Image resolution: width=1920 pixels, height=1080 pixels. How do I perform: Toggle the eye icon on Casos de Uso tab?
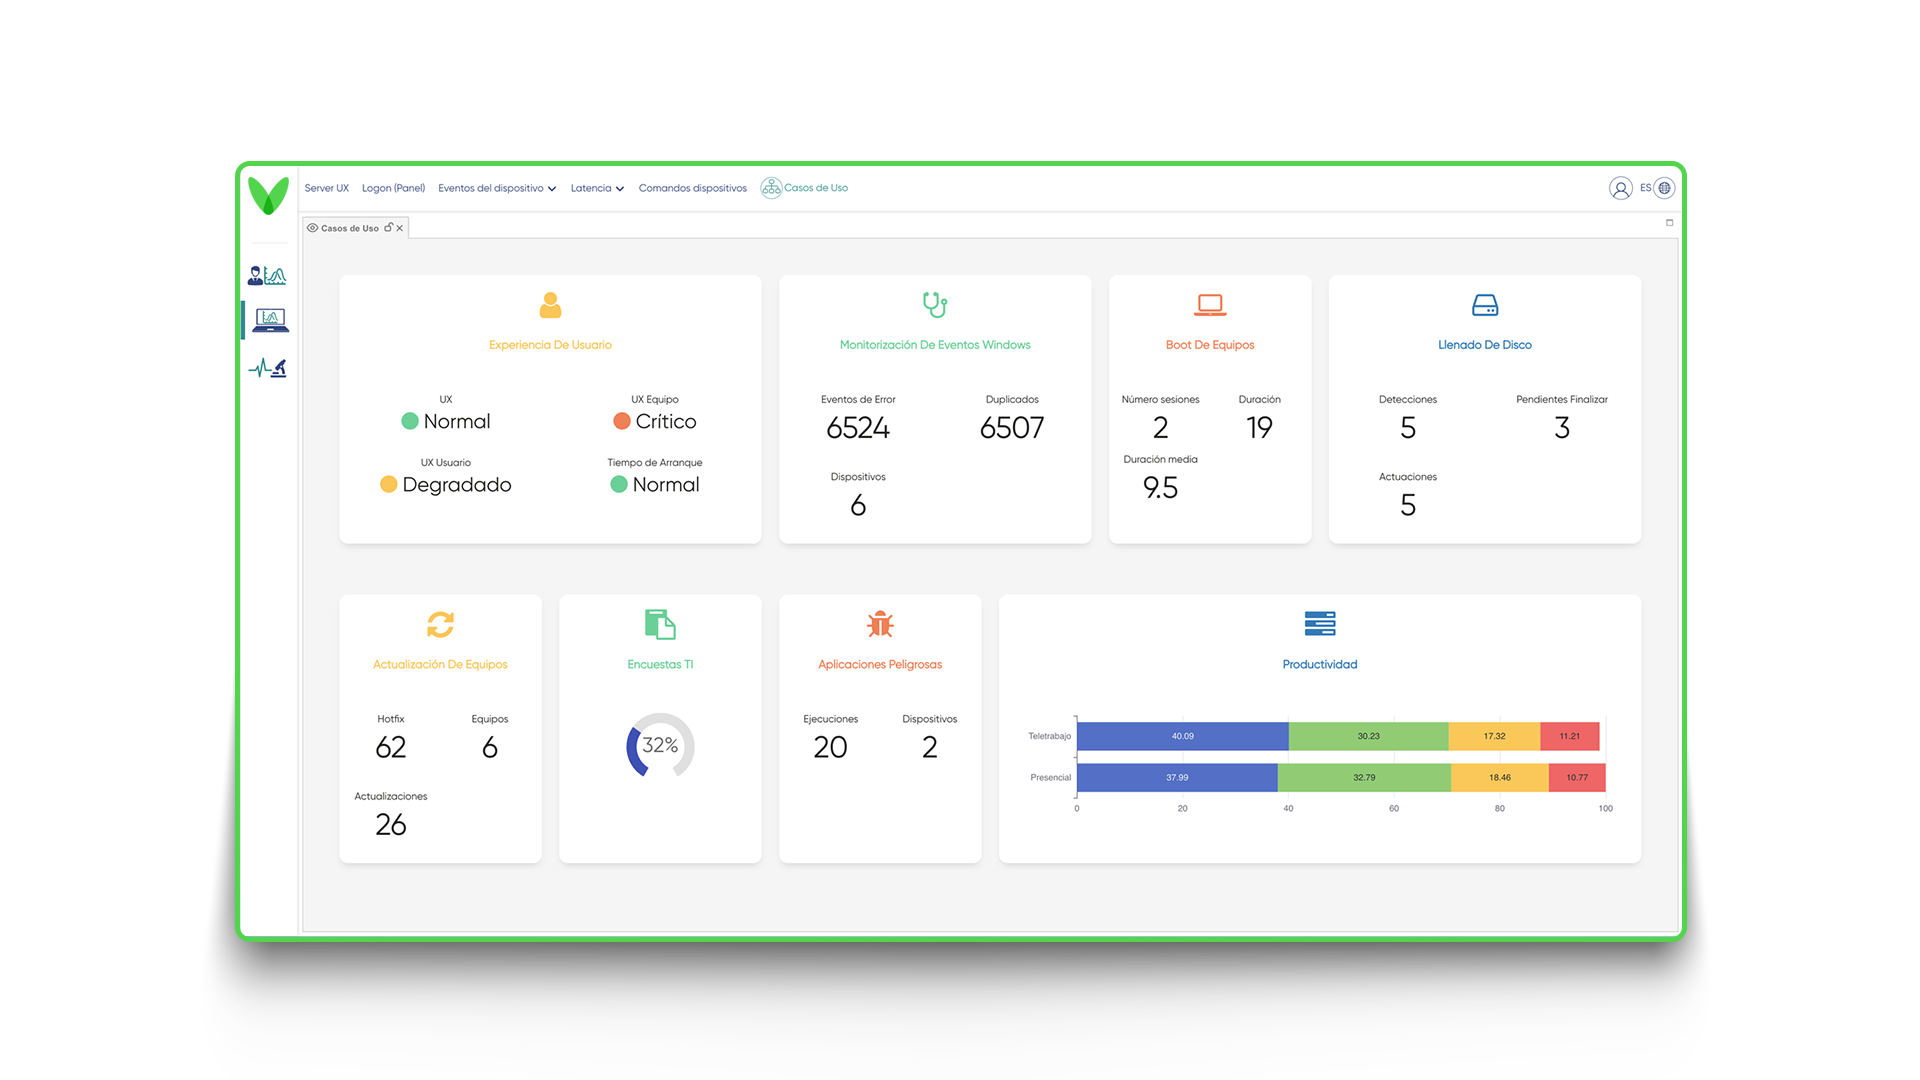pyautogui.click(x=312, y=228)
